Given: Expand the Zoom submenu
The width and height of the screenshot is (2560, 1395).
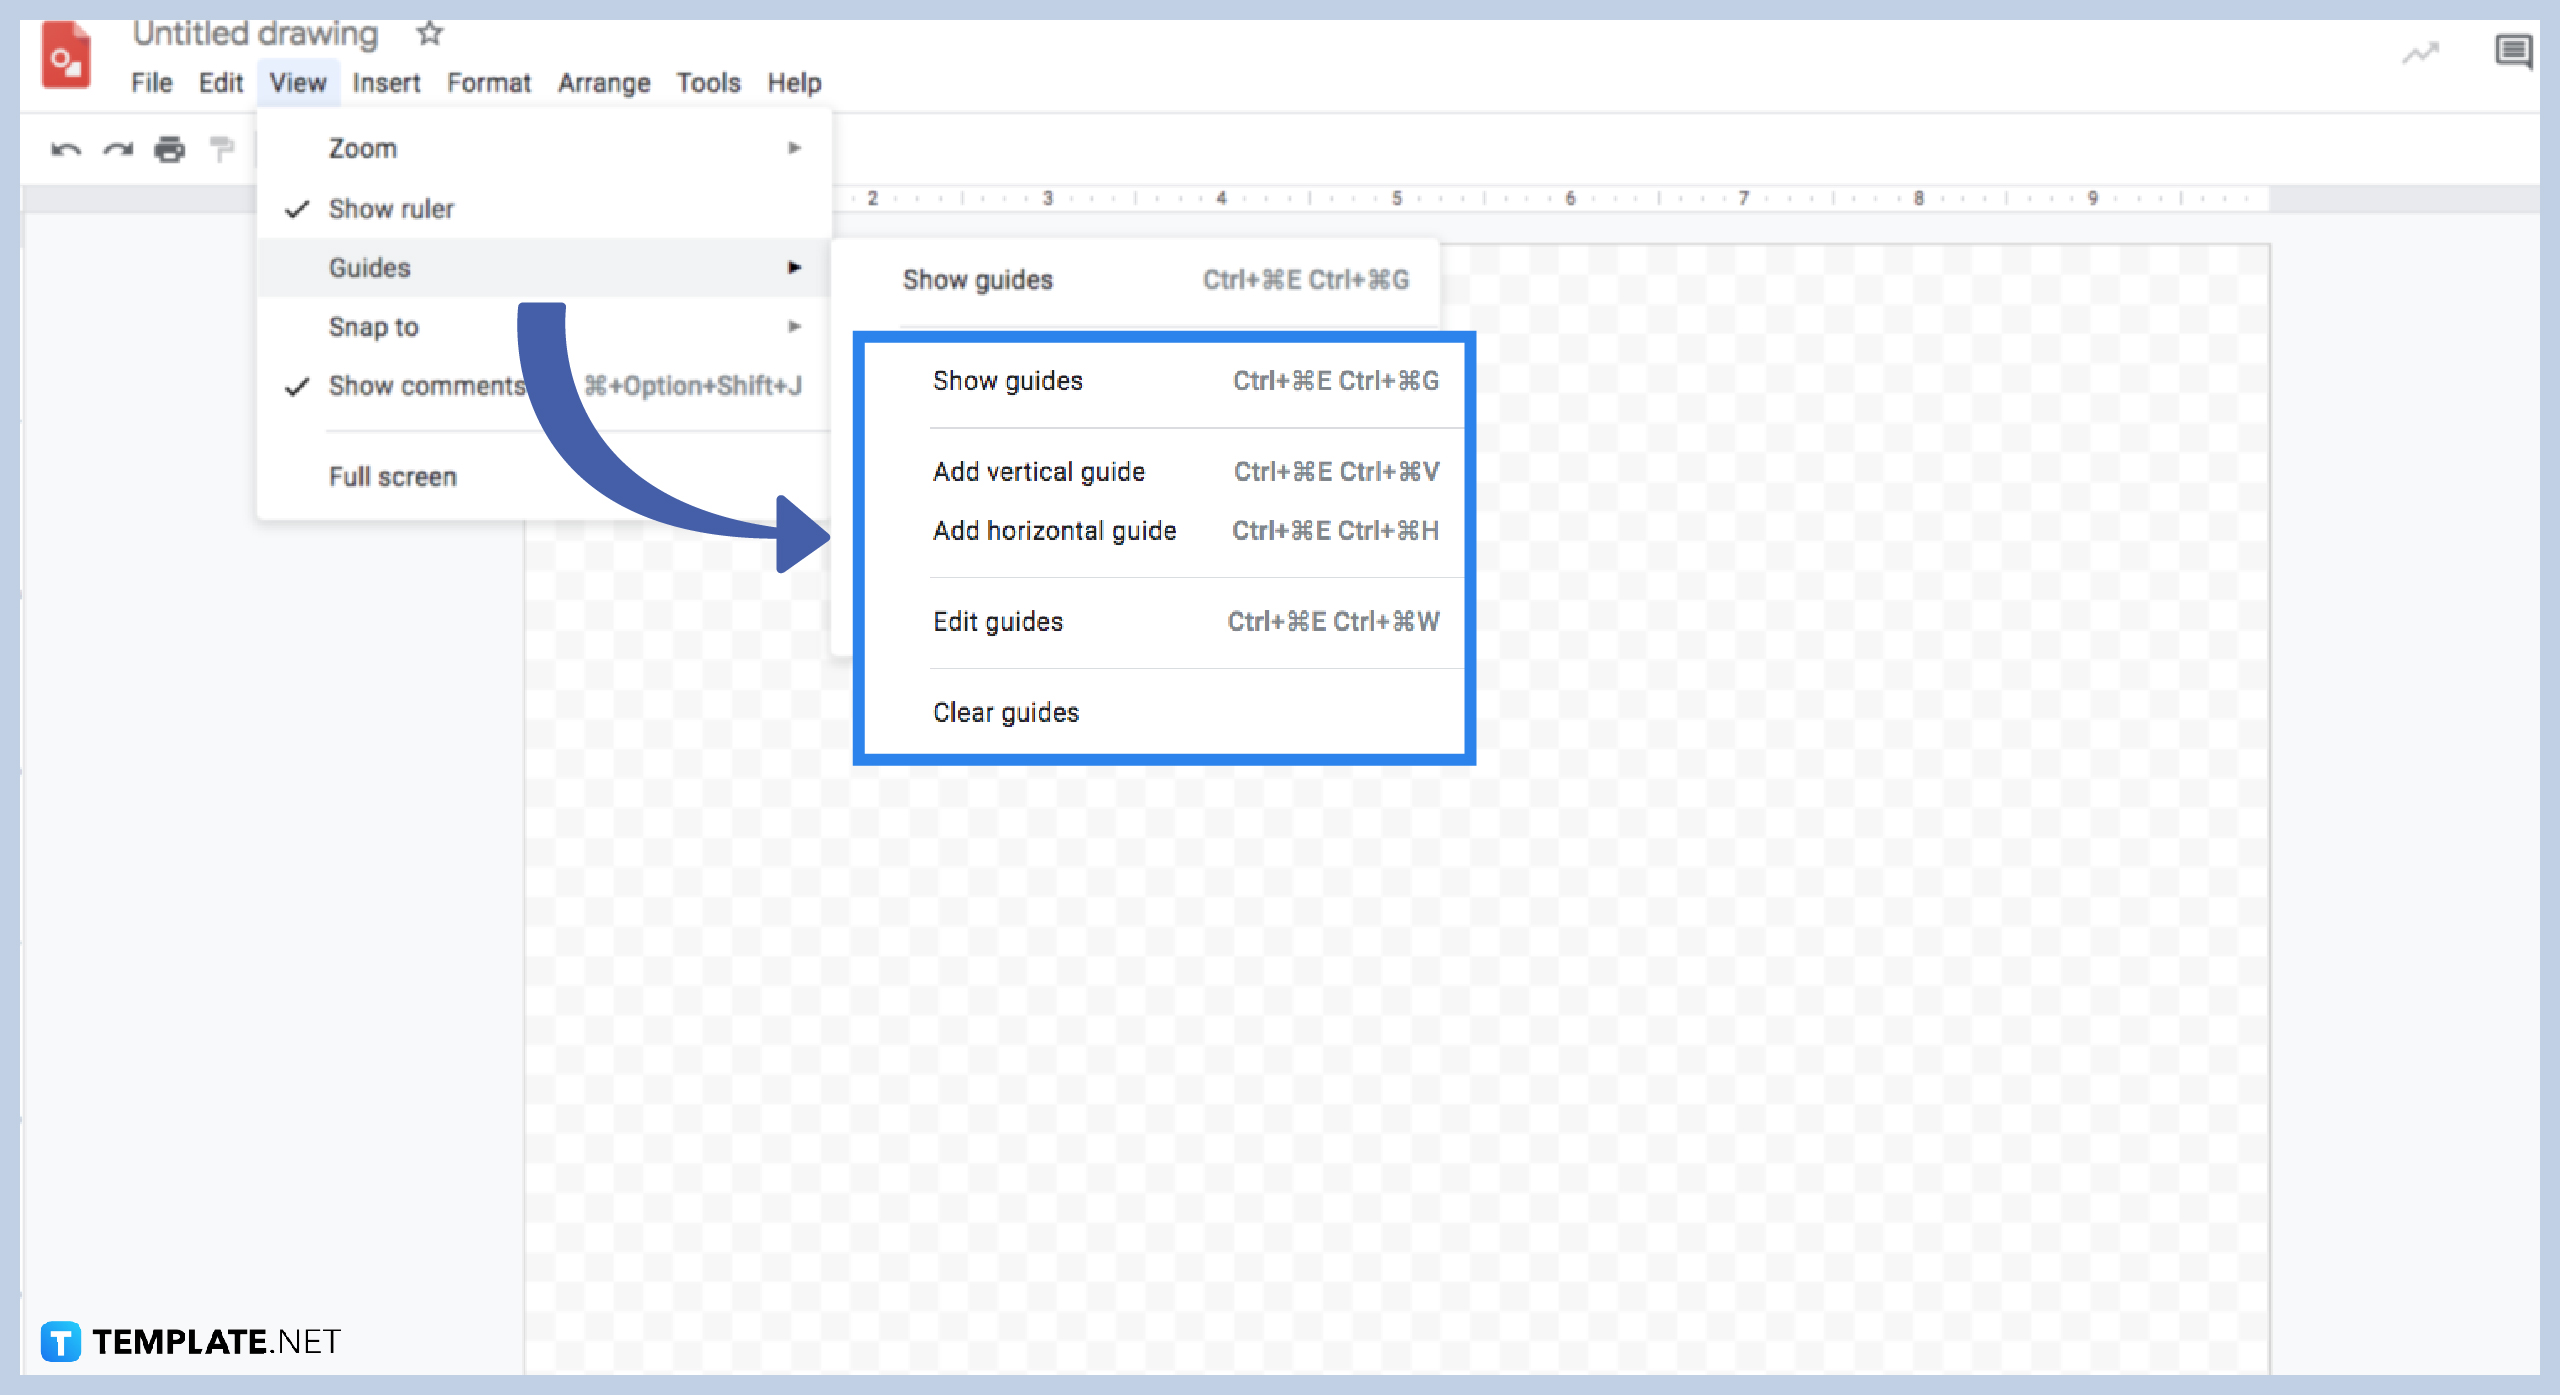Looking at the screenshot, I should point(362,147).
